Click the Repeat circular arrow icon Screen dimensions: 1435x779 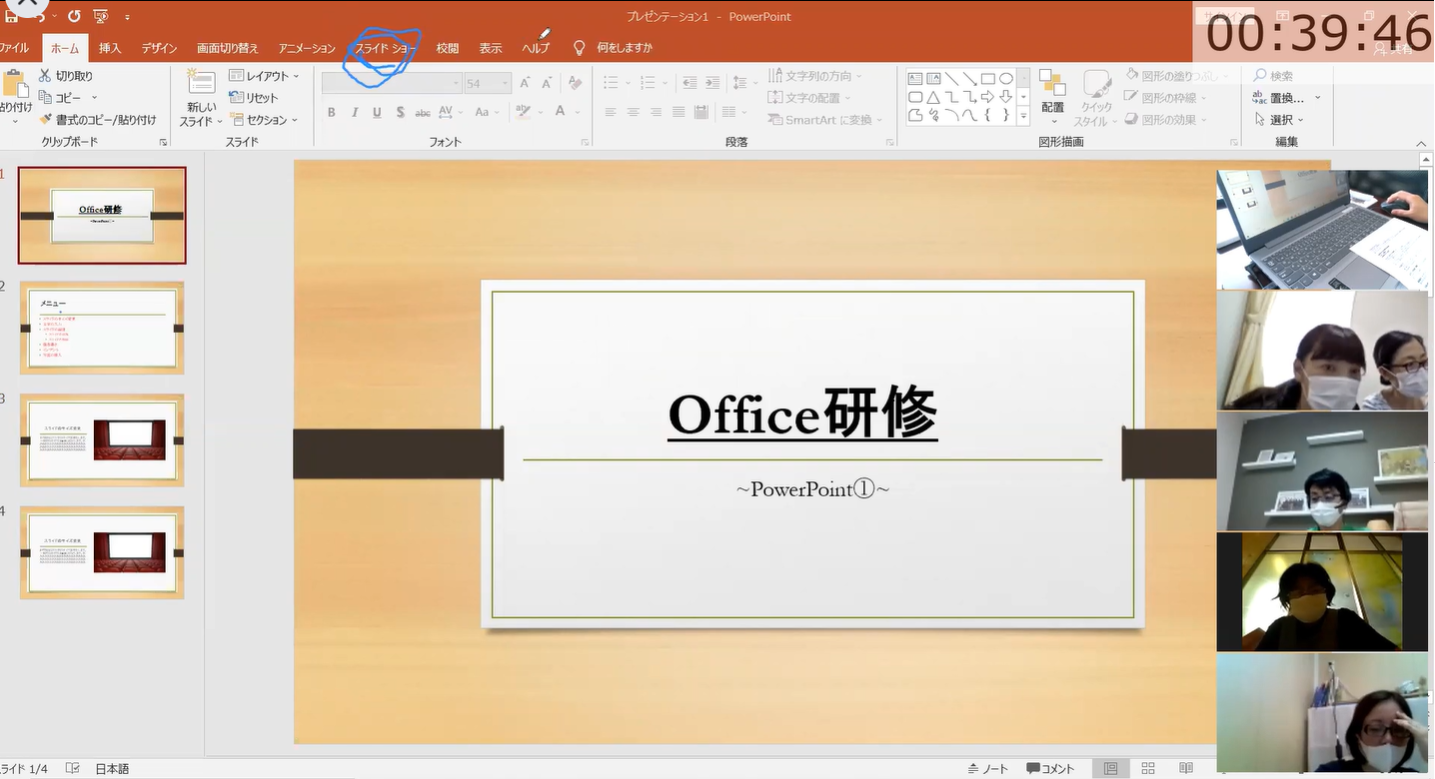[x=74, y=16]
